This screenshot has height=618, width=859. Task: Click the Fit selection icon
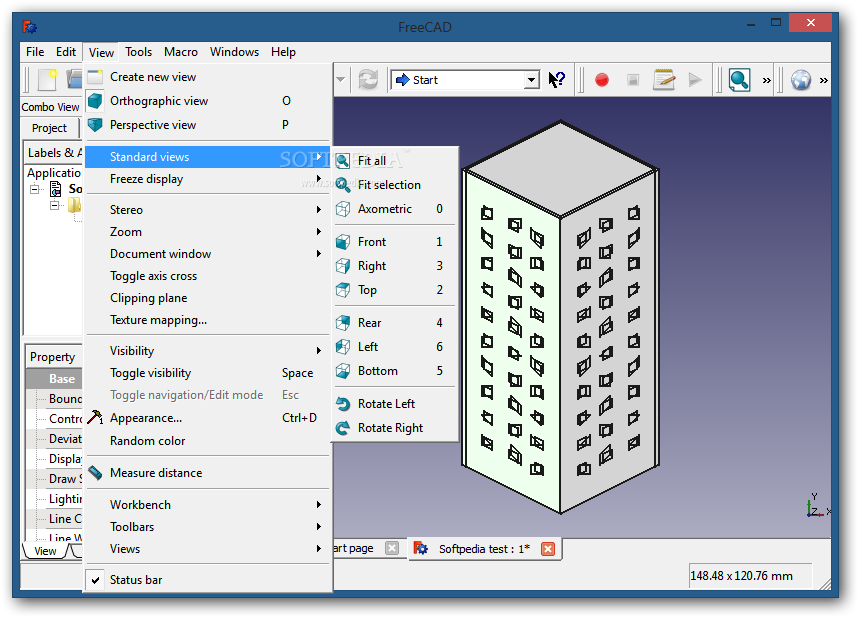point(343,185)
